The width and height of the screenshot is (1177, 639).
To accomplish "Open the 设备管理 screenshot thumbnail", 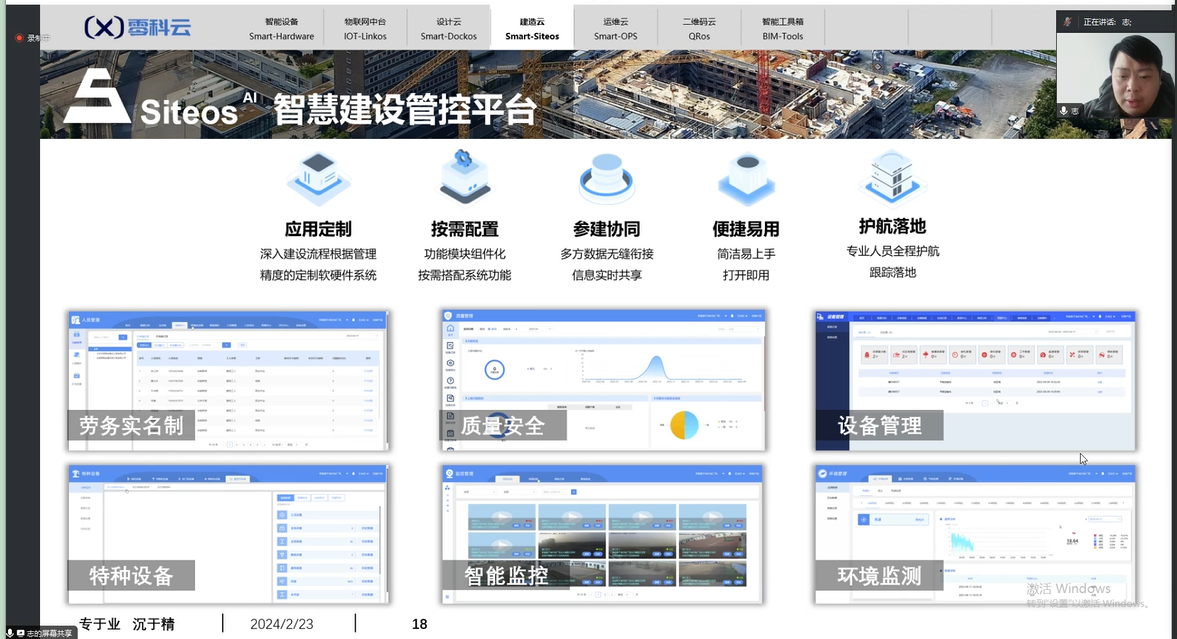I will coord(975,381).
